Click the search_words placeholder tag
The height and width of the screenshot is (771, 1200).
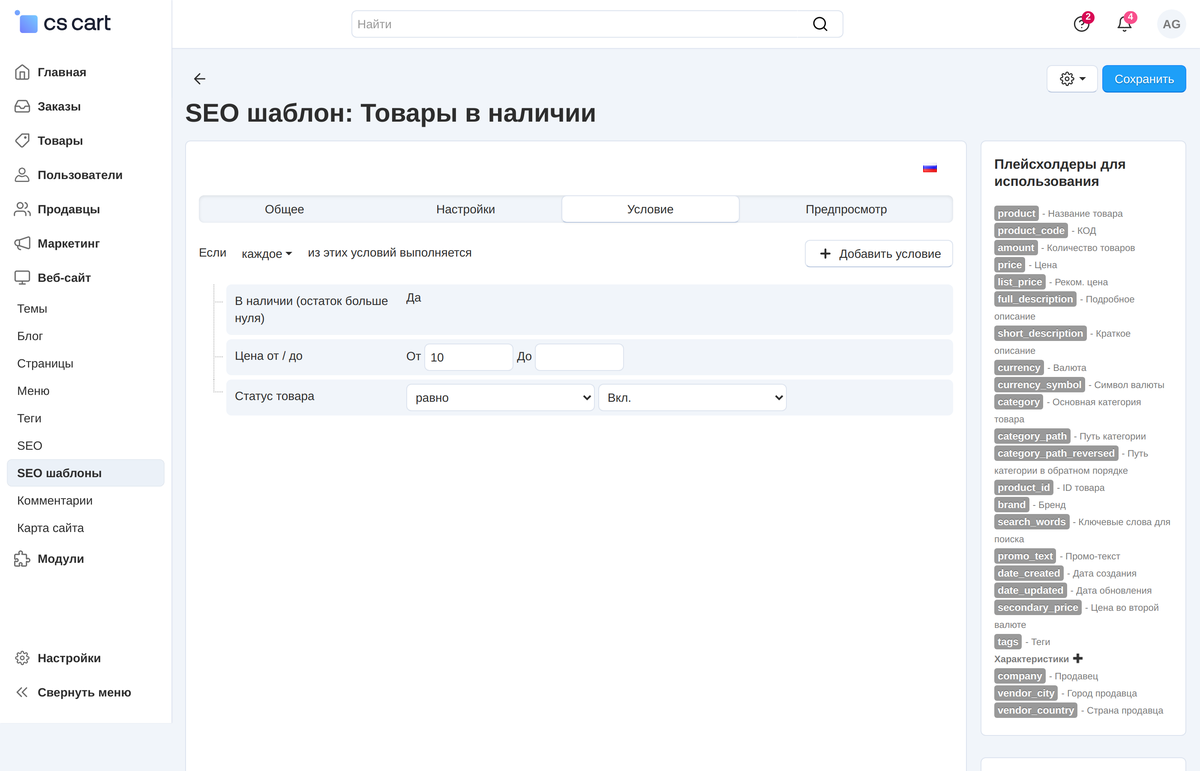(x=1032, y=522)
